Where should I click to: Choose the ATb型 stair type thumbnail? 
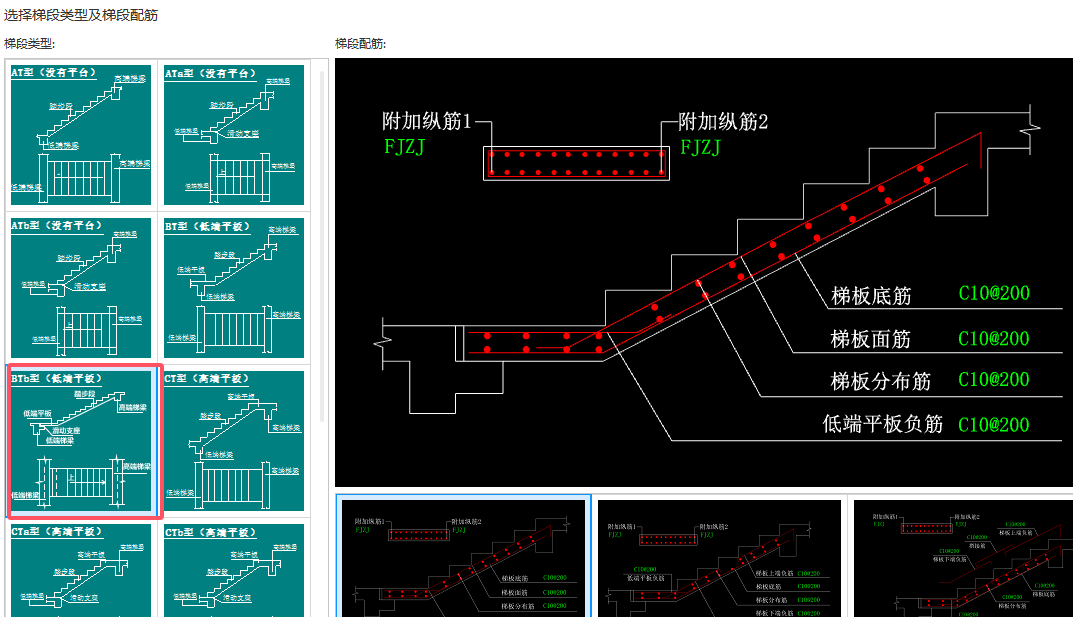point(81,288)
